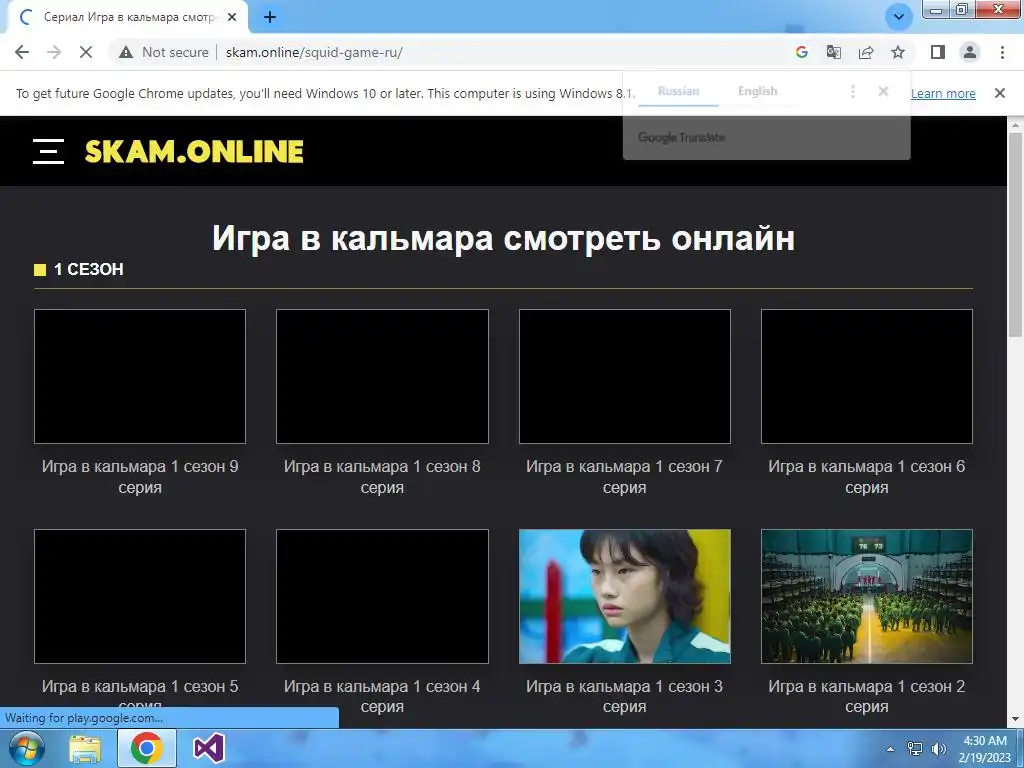Click the title Игра в кальмара 1 сезон 7 серия
This screenshot has height=768, width=1024.
click(x=625, y=477)
